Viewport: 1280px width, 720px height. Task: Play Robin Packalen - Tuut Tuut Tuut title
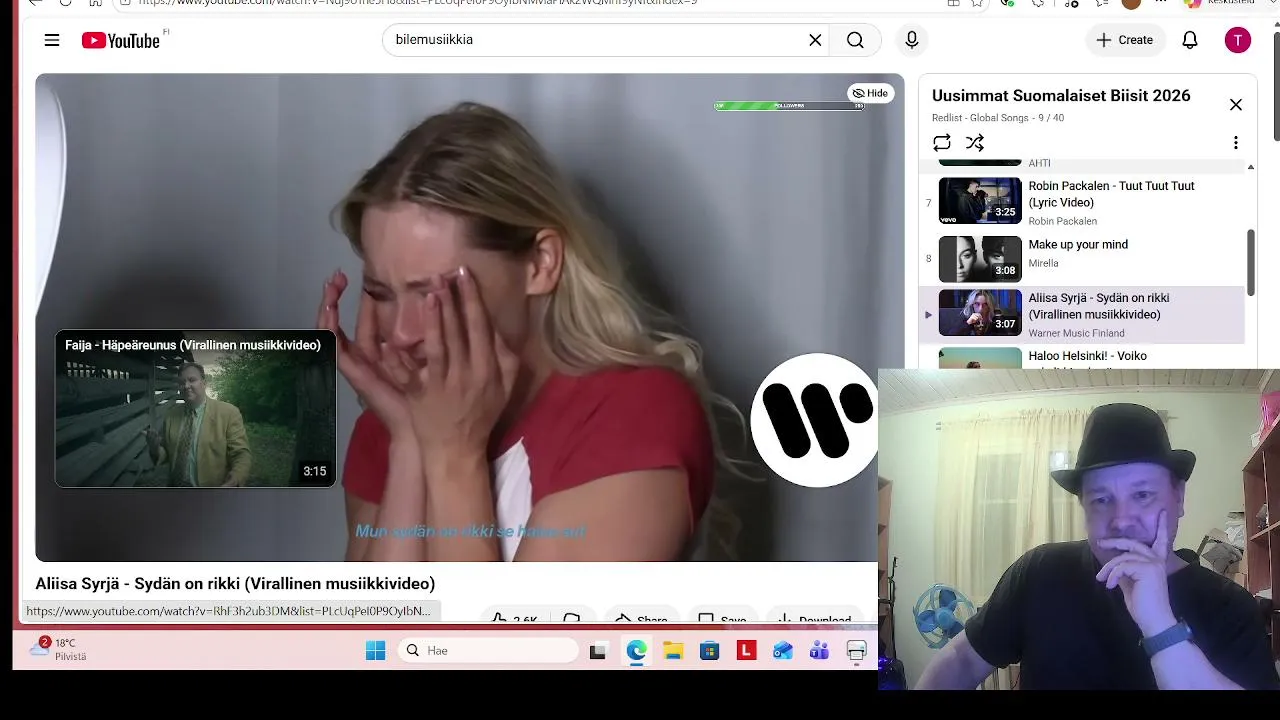click(x=1111, y=194)
